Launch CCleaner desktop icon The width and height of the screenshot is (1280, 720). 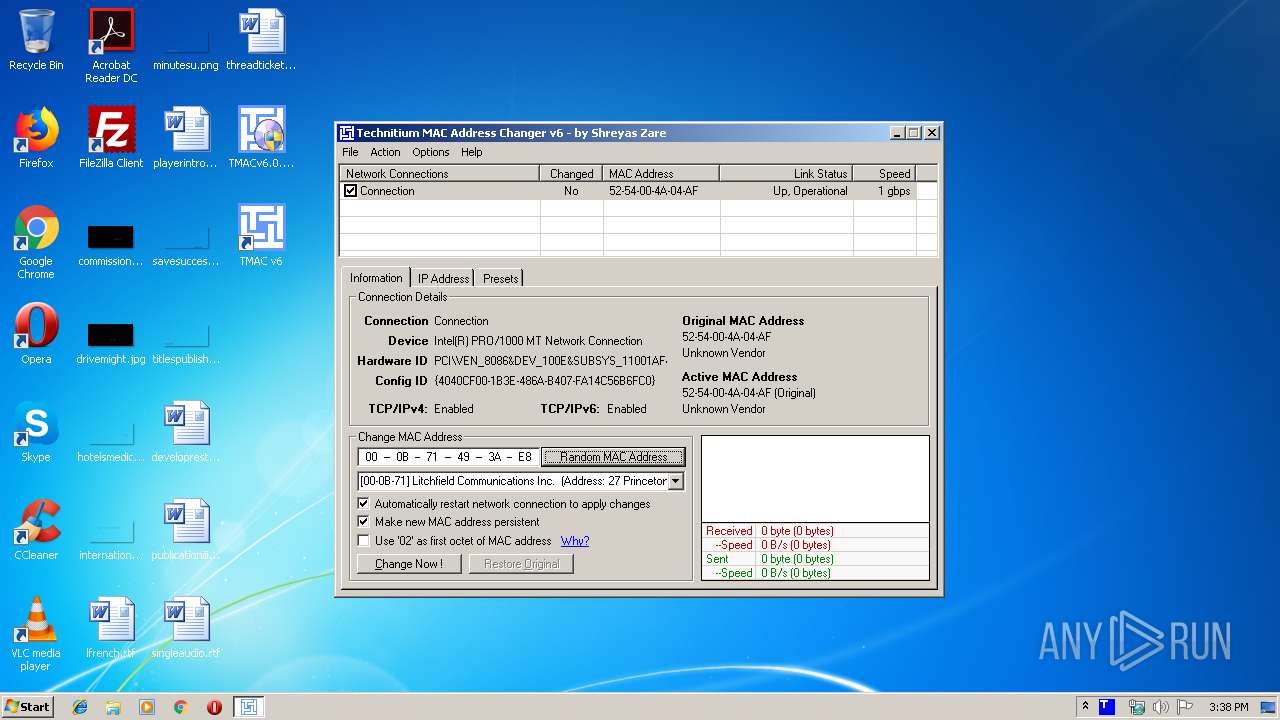coord(36,530)
